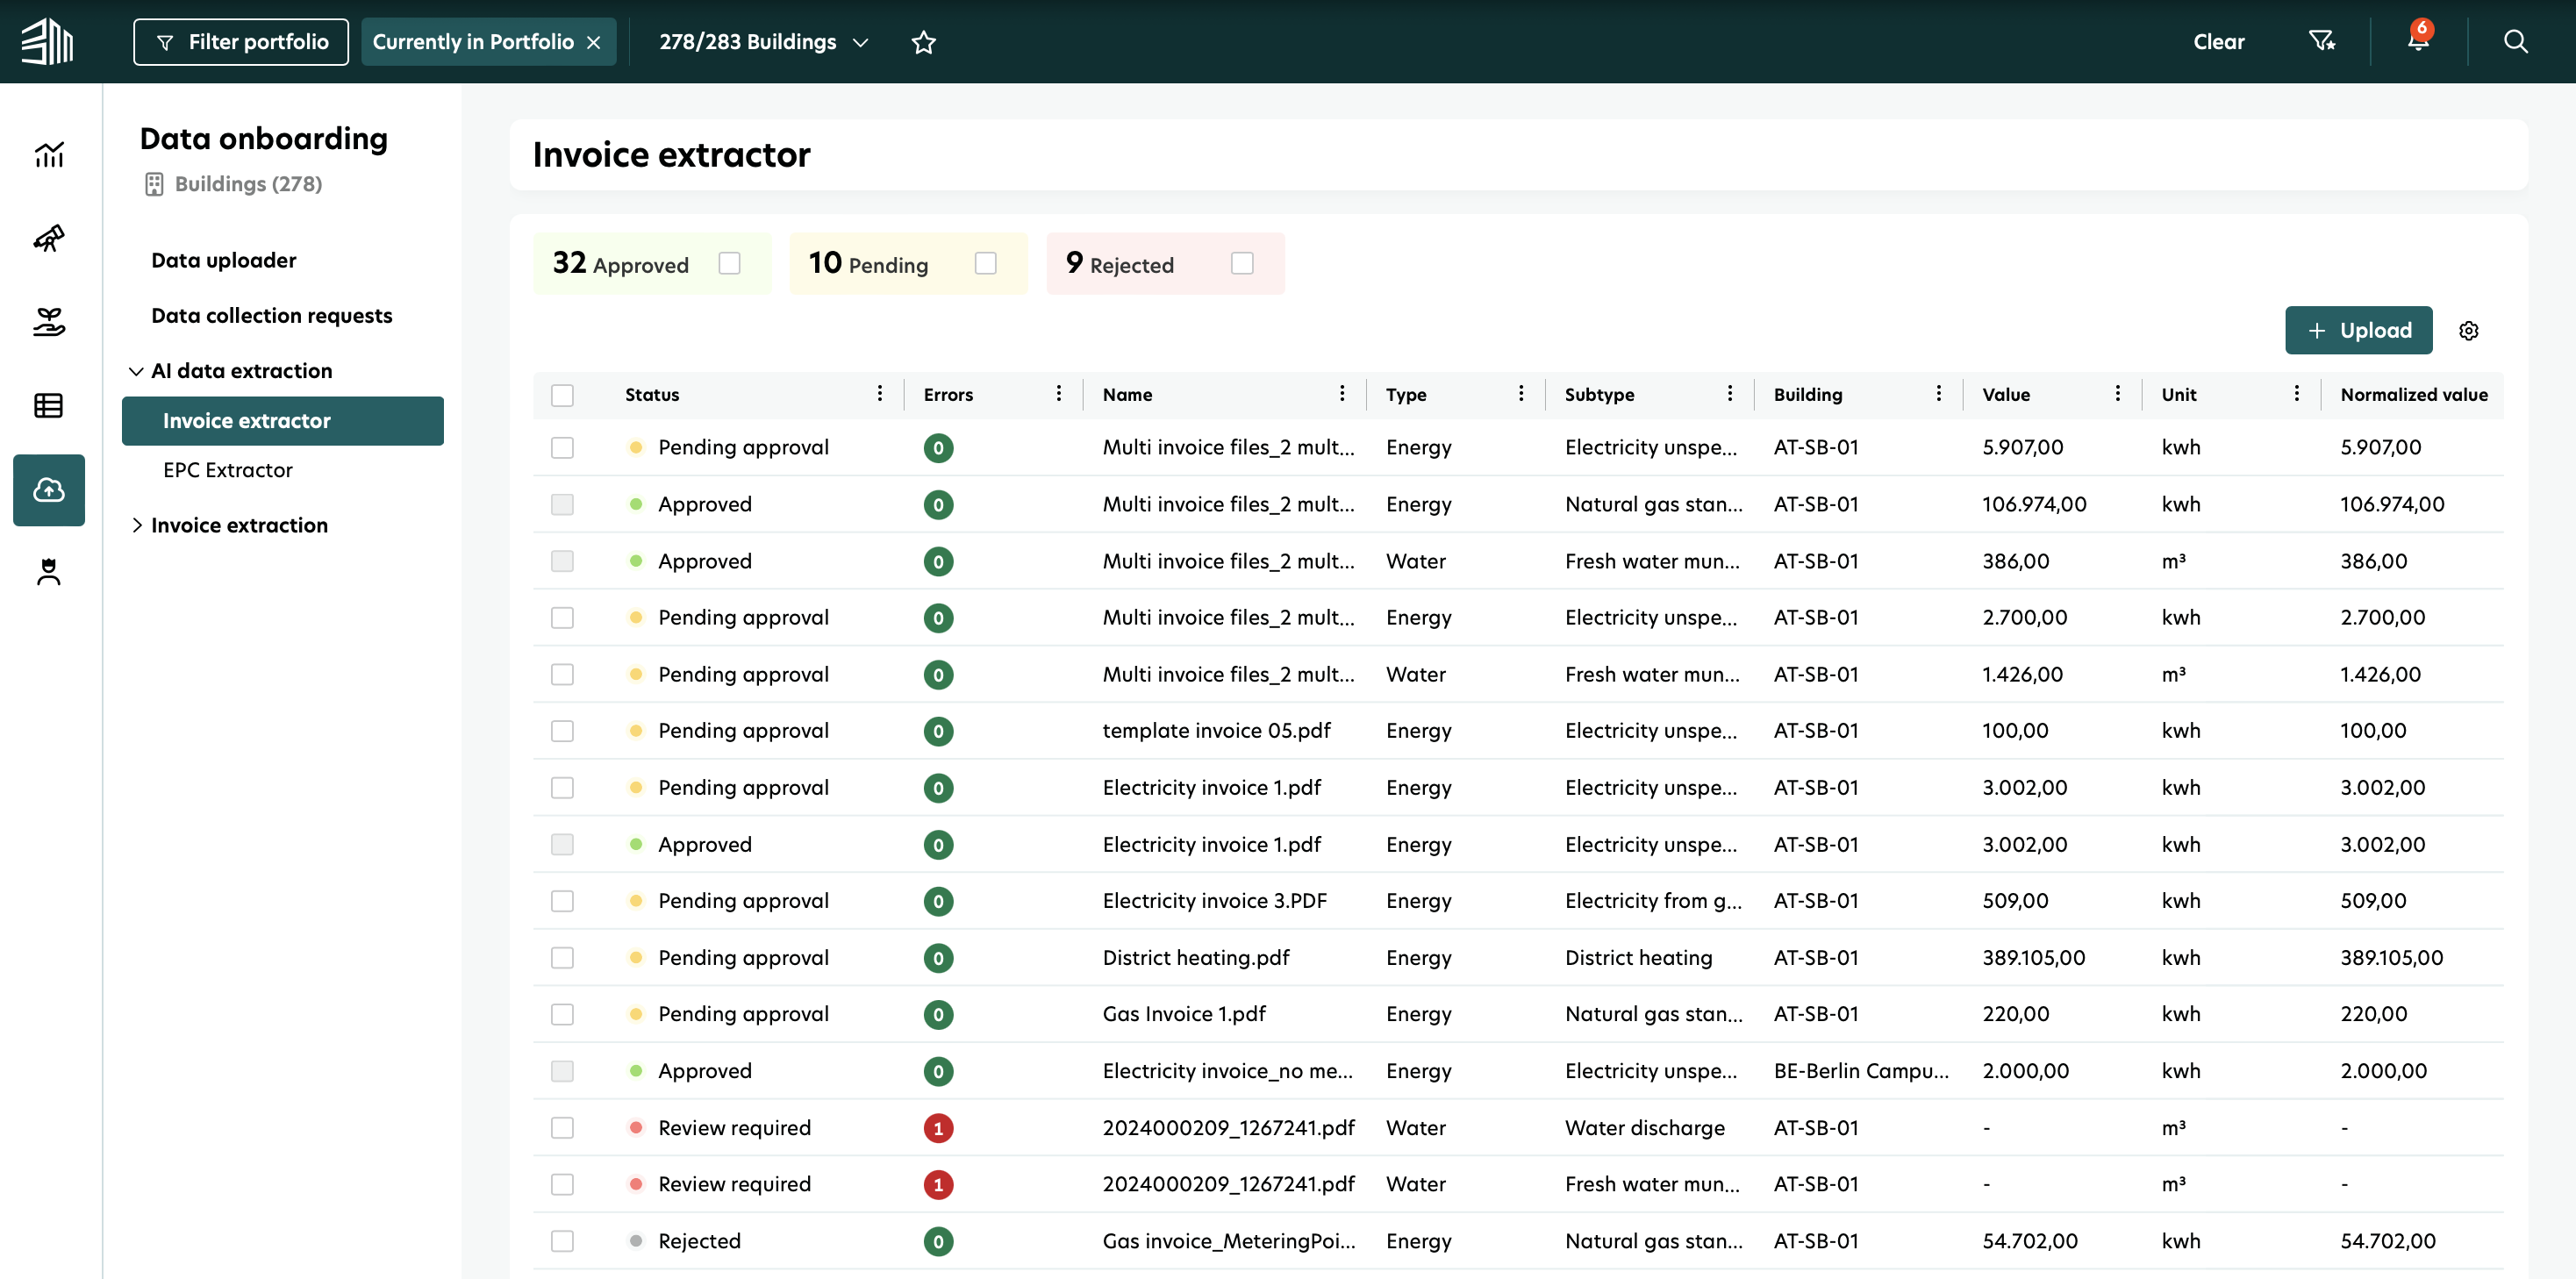Toggle the 9 Rejected filter checkbox
The width and height of the screenshot is (2576, 1279).
pos(1241,263)
